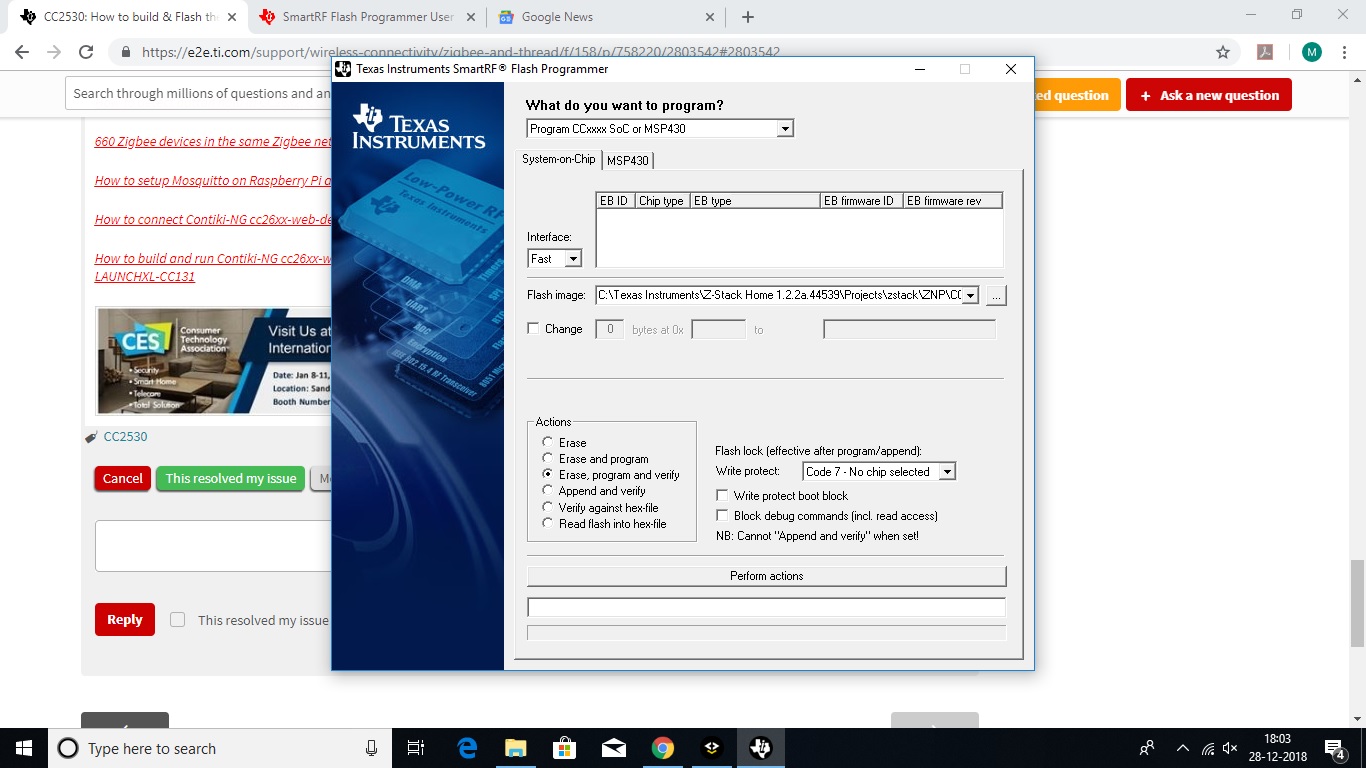Click Ask a new question button
This screenshot has width=1366, height=768.
[1209, 95]
